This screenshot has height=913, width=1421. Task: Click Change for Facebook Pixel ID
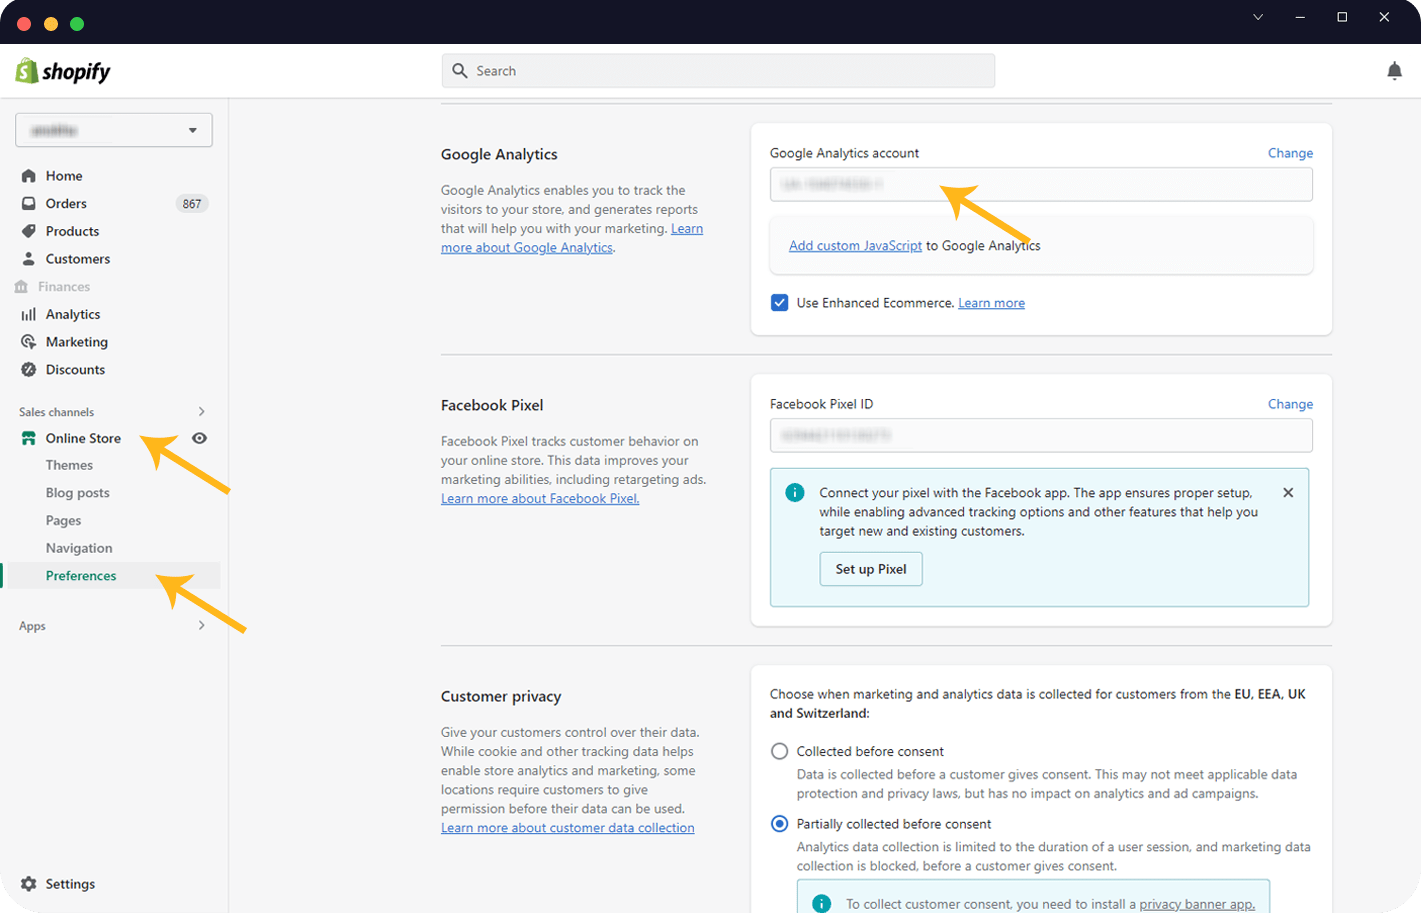coord(1290,404)
